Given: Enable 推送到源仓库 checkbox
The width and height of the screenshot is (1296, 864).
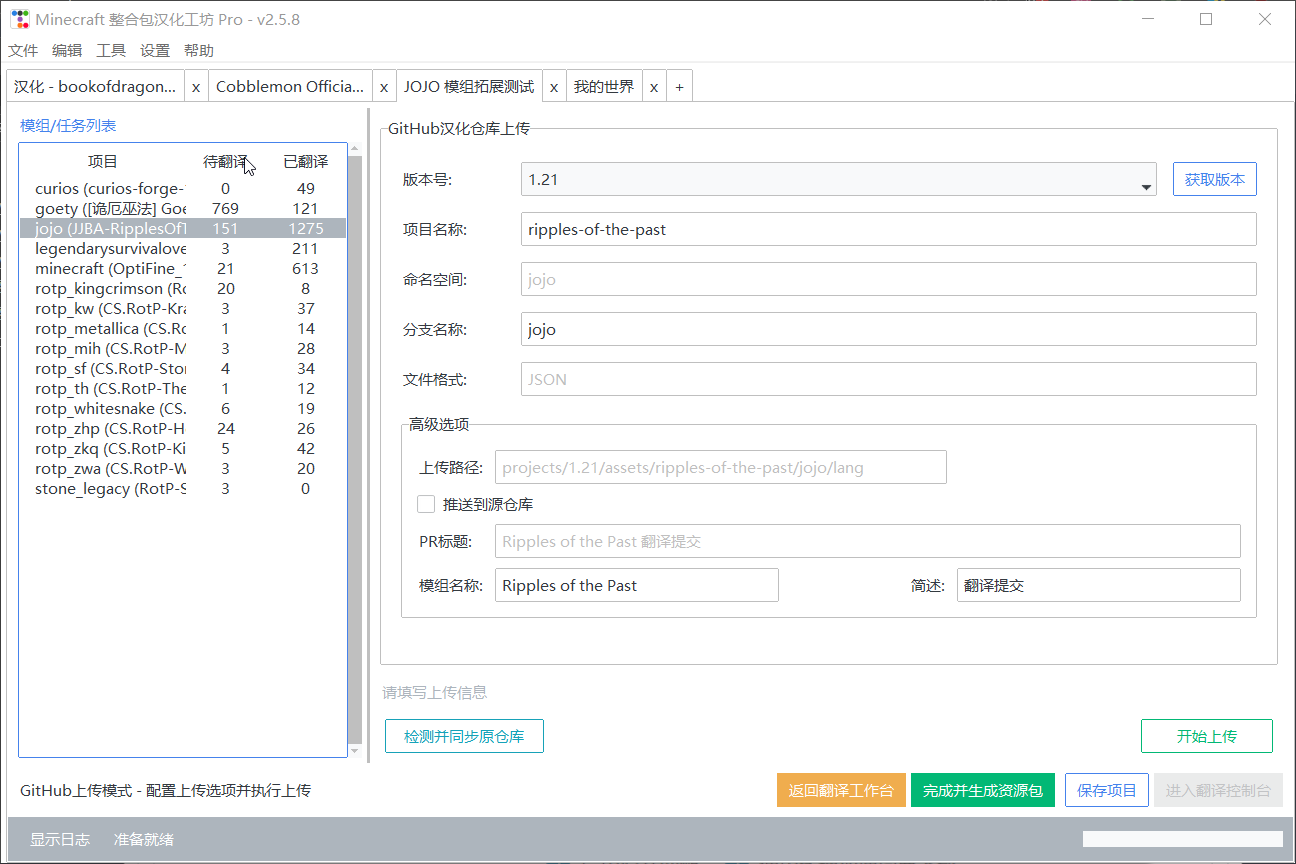Looking at the screenshot, I should (426, 504).
